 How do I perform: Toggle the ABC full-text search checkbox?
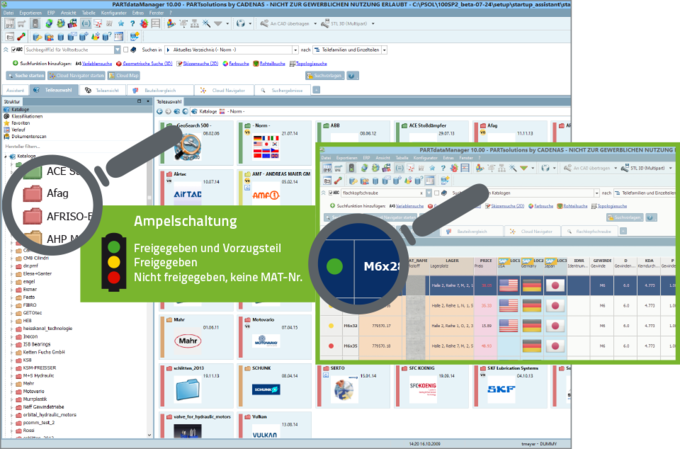tap(13, 50)
